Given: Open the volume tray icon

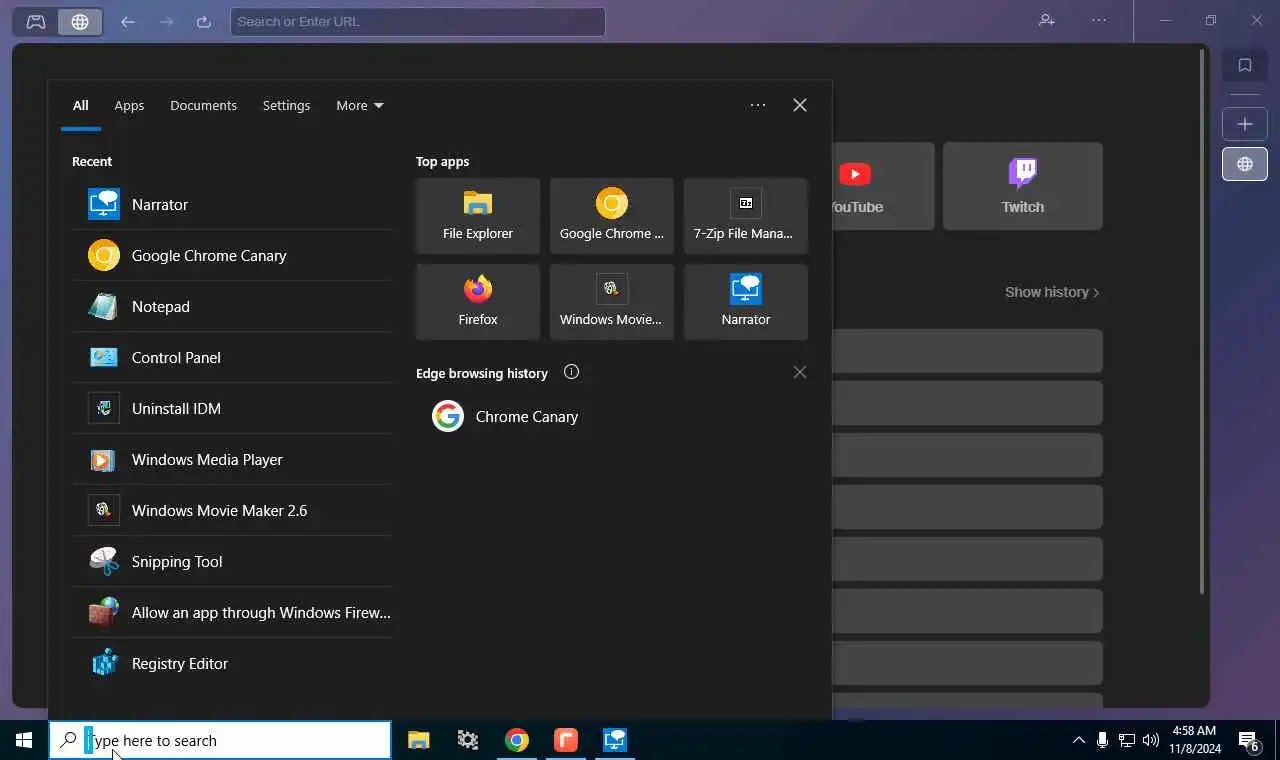Looking at the screenshot, I should click(1151, 740).
